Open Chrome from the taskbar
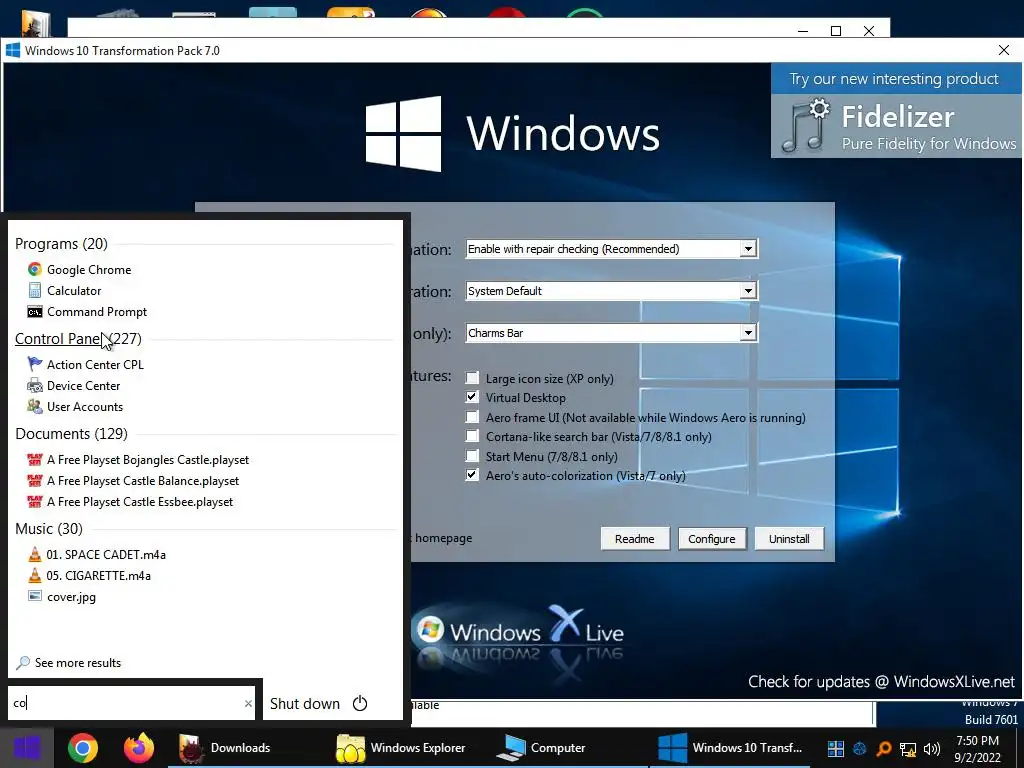1024x768 pixels. point(82,748)
